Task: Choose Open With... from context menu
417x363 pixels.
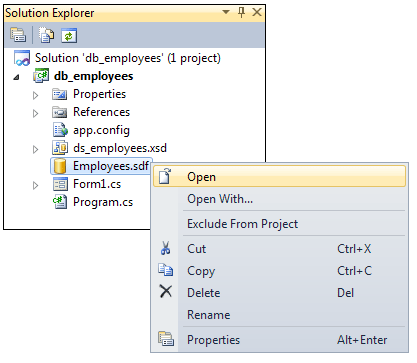Action: coord(279,199)
